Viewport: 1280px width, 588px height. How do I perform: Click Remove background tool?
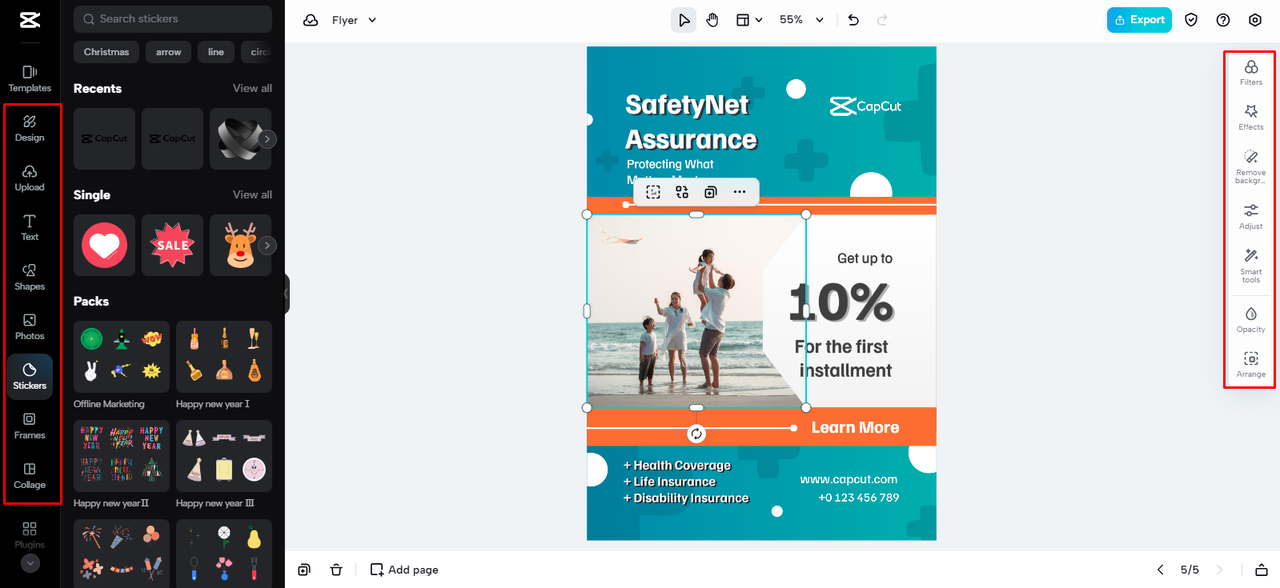pos(1251,166)
